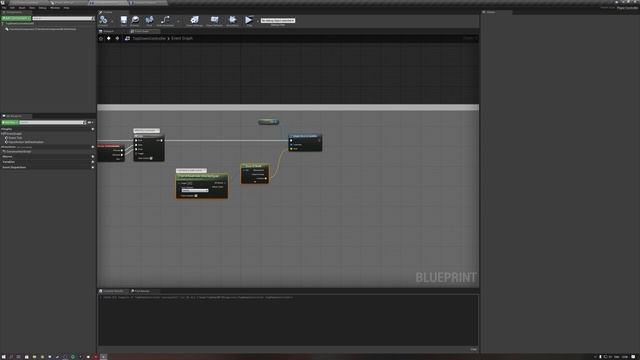The height and width of the screenshot is (360, 640).
Task: Open the Help menu
Action: pos(66,8)
